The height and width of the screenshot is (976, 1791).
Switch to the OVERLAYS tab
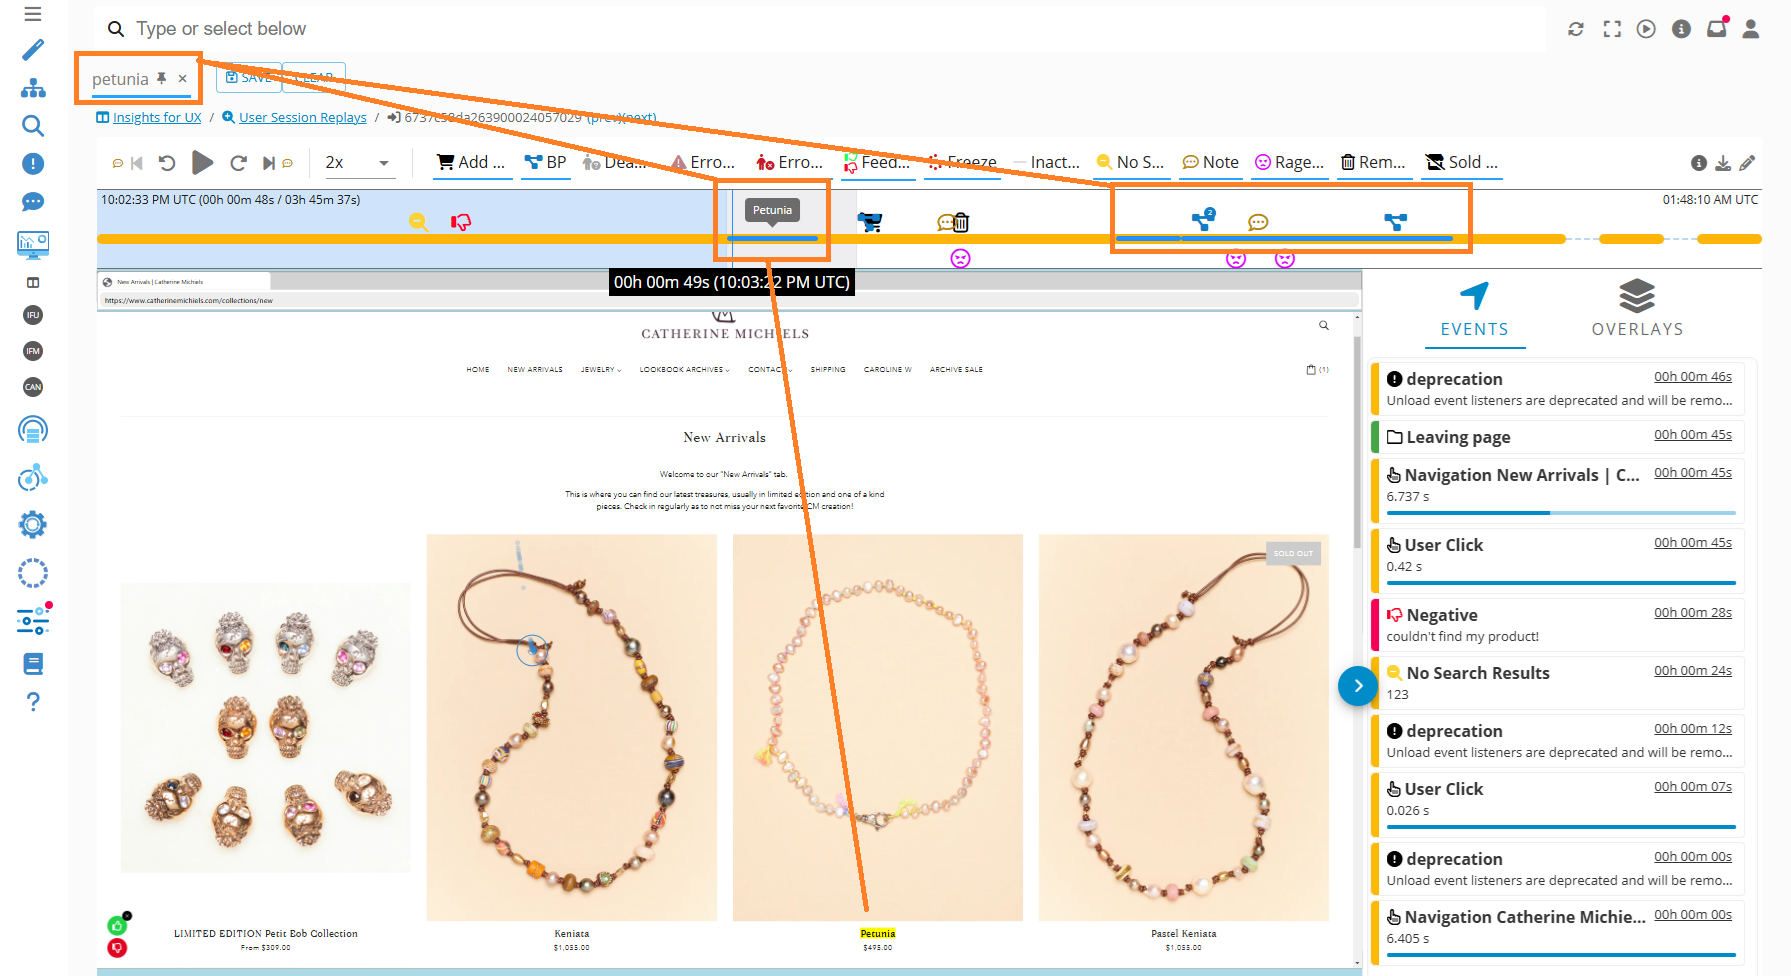[x=1637, y=309]
